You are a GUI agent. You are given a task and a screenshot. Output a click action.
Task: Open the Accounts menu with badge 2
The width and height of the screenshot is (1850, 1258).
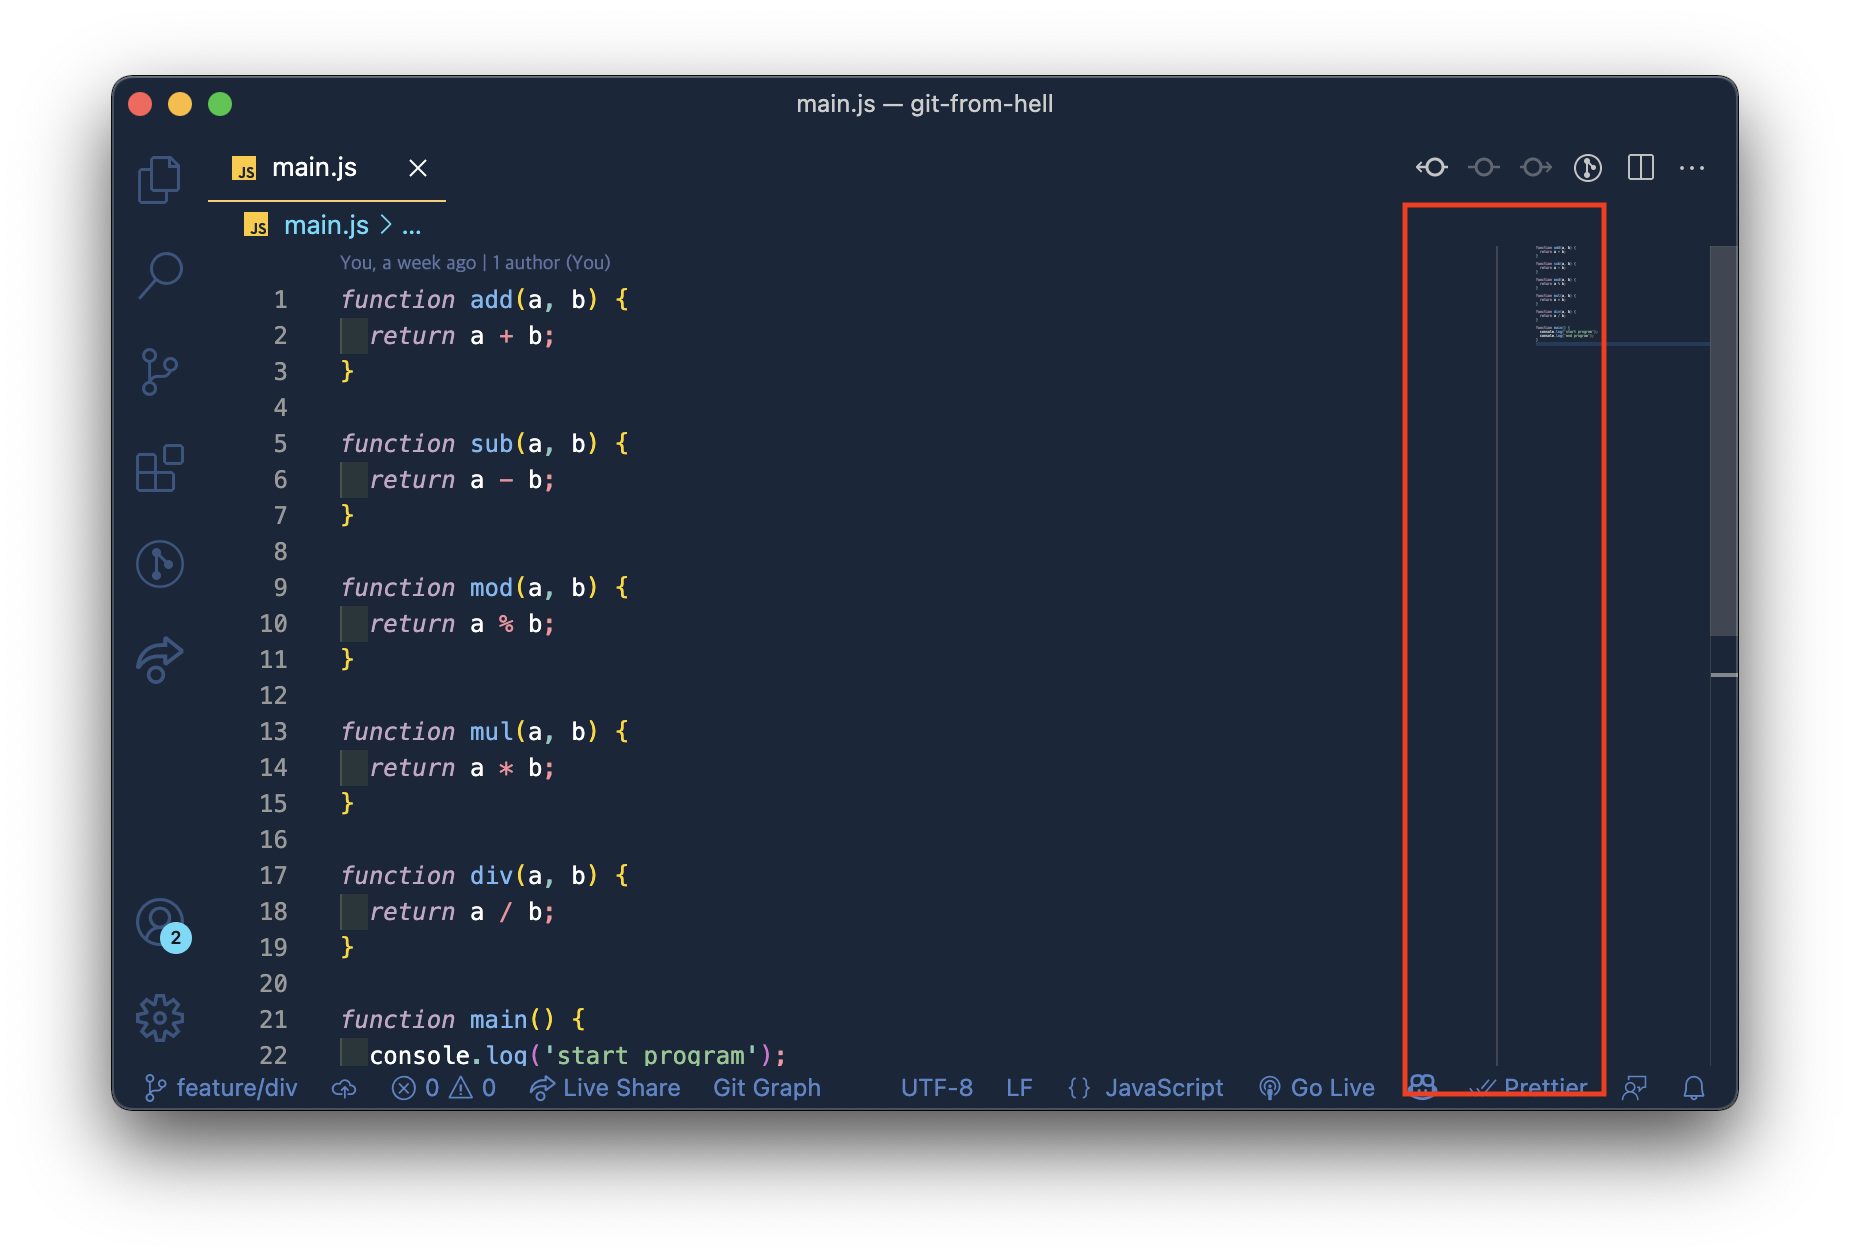pos(163,925)
